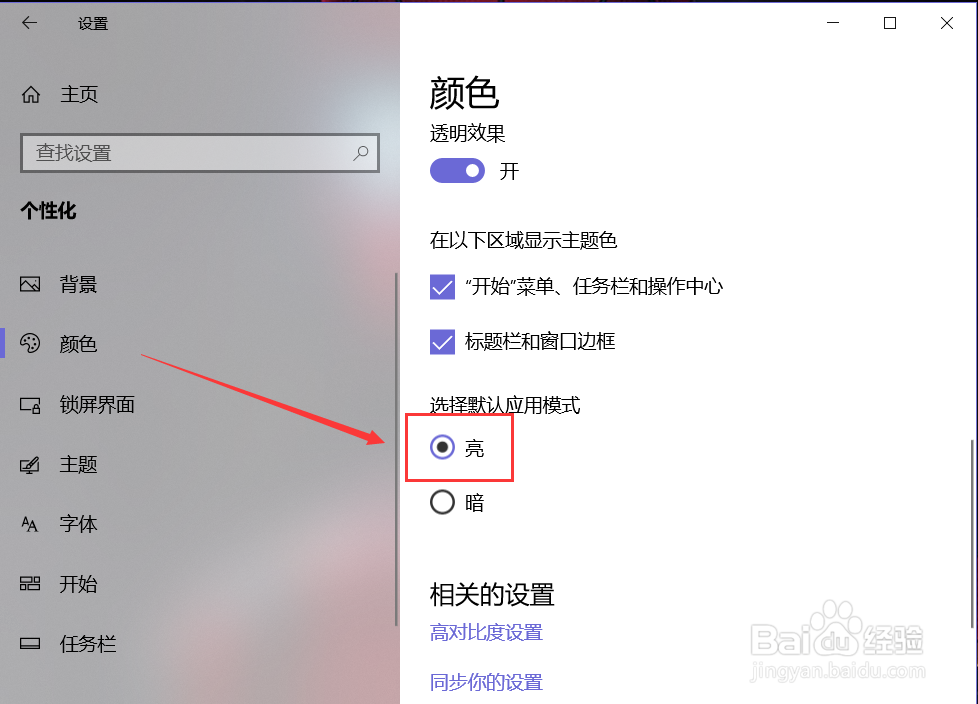This screenshot has height=704, width=978.
Task: Select the 暗 dark mode radio button
Action: click(442, 502)
